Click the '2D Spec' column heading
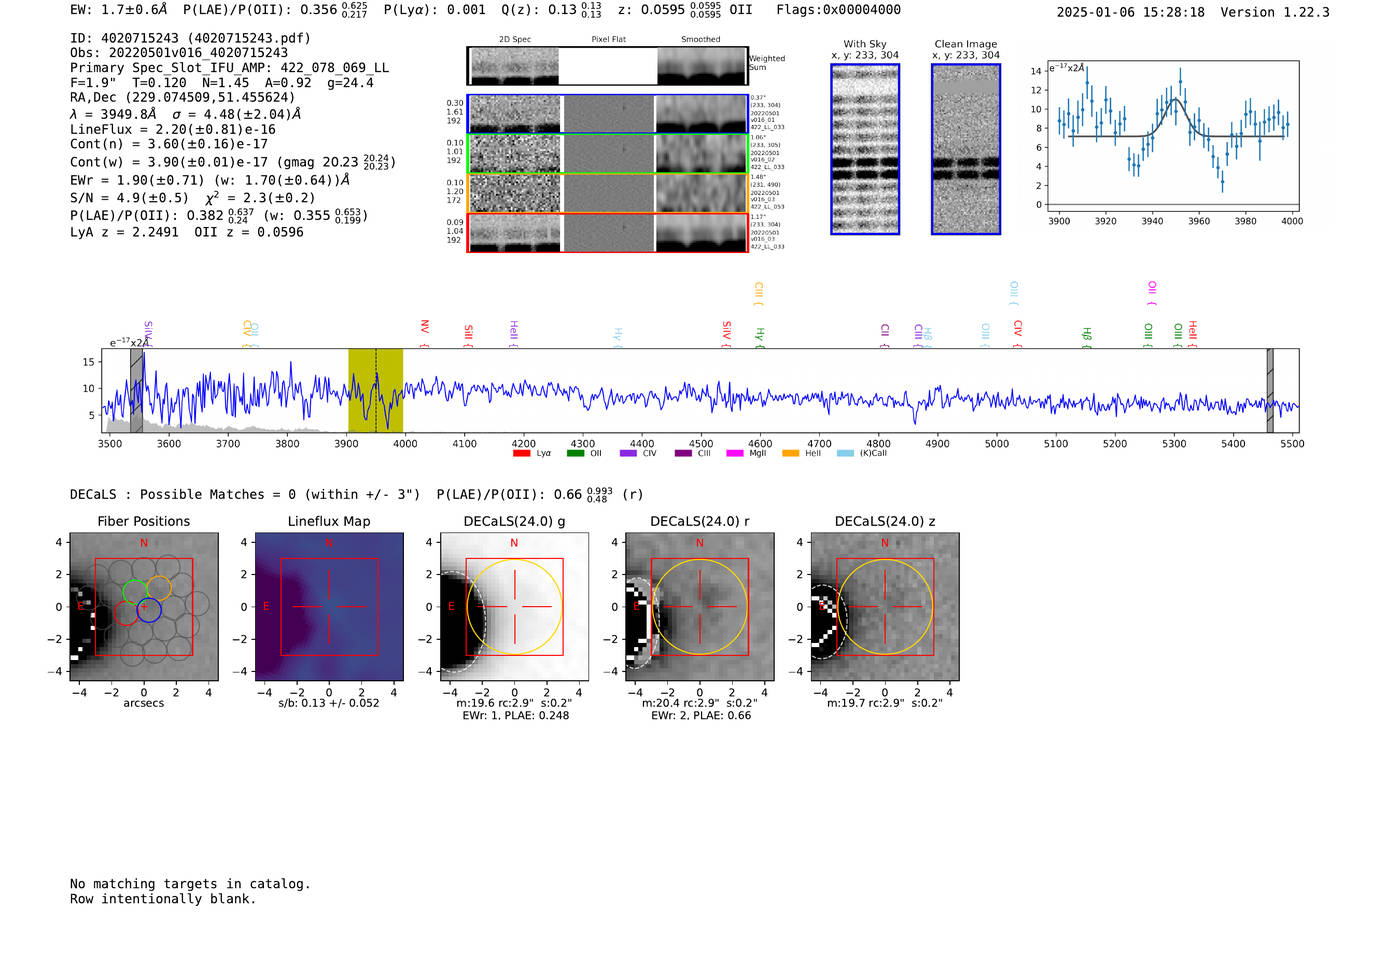This screenshot has height=953, width=1400. 515,39
